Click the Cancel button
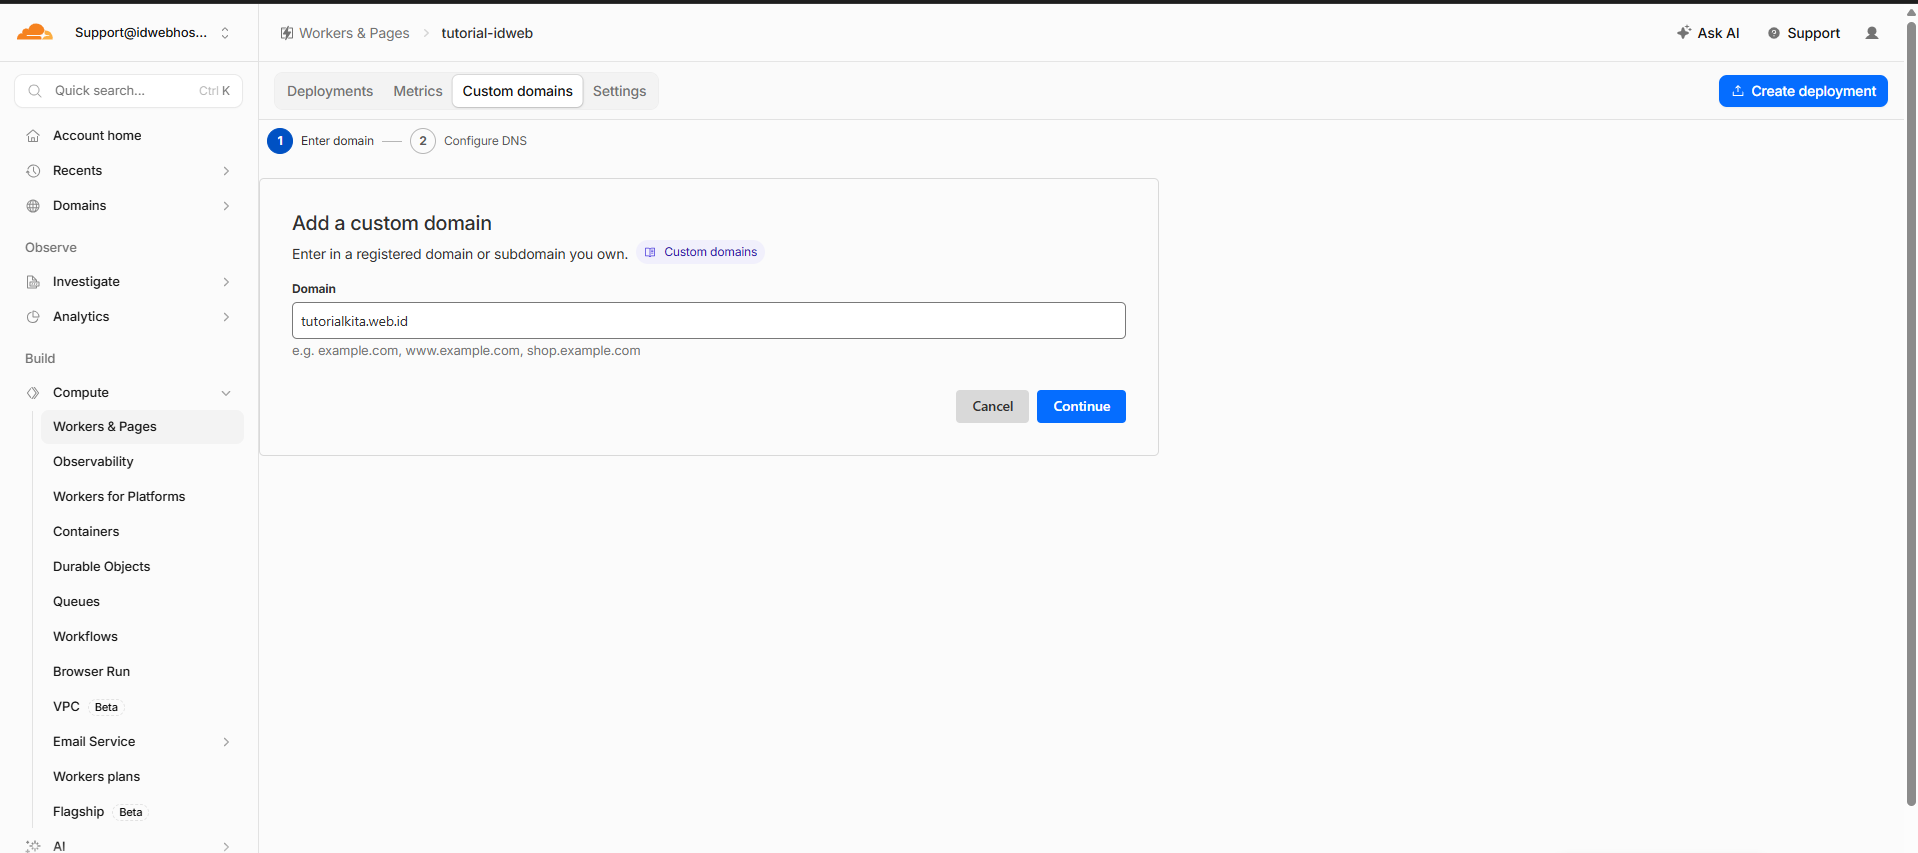1918x853 pixels. tap(992, 407)
